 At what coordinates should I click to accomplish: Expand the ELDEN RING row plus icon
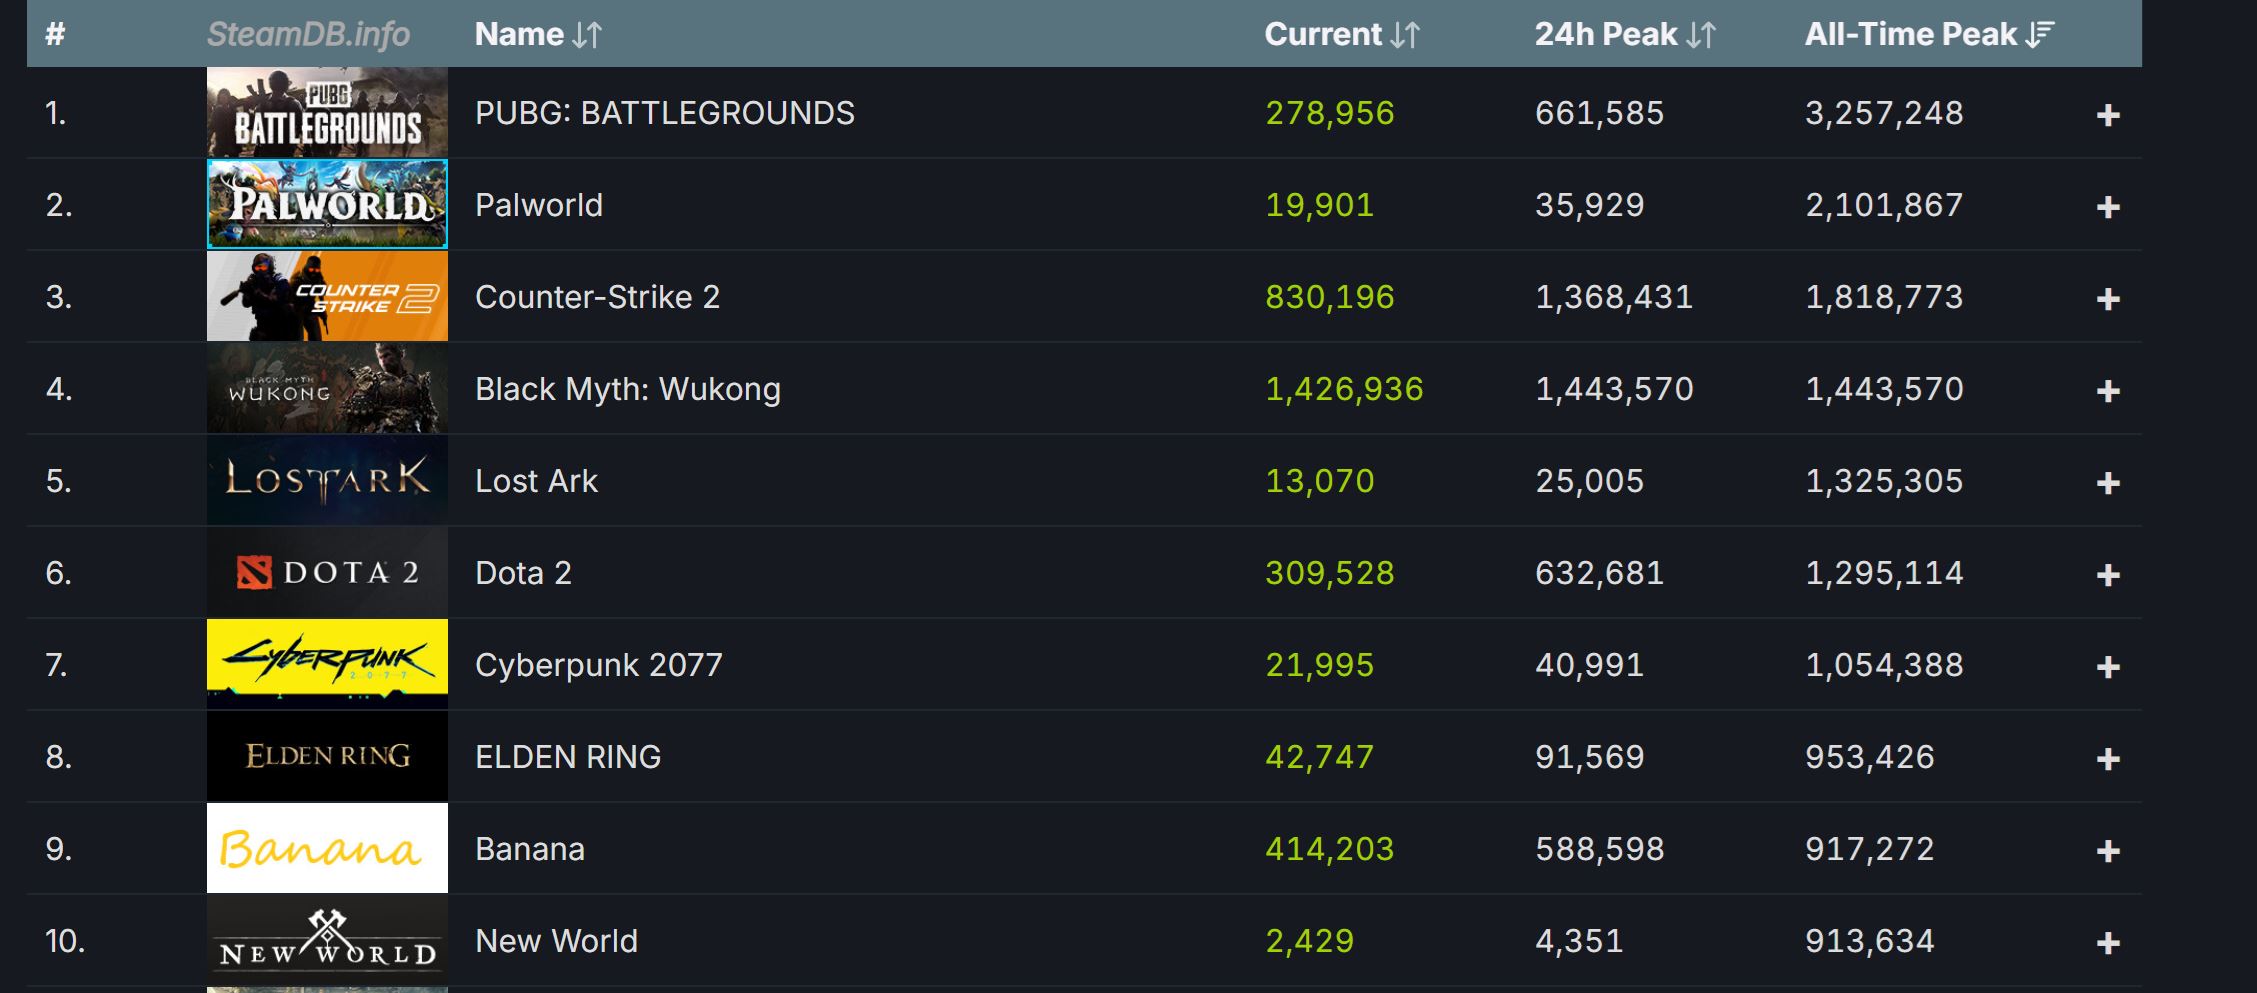[x=2108, y=759]
